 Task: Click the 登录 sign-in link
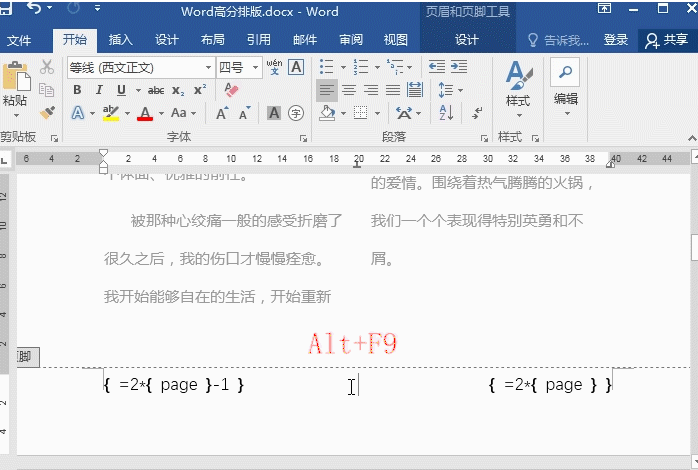point(616,40)
